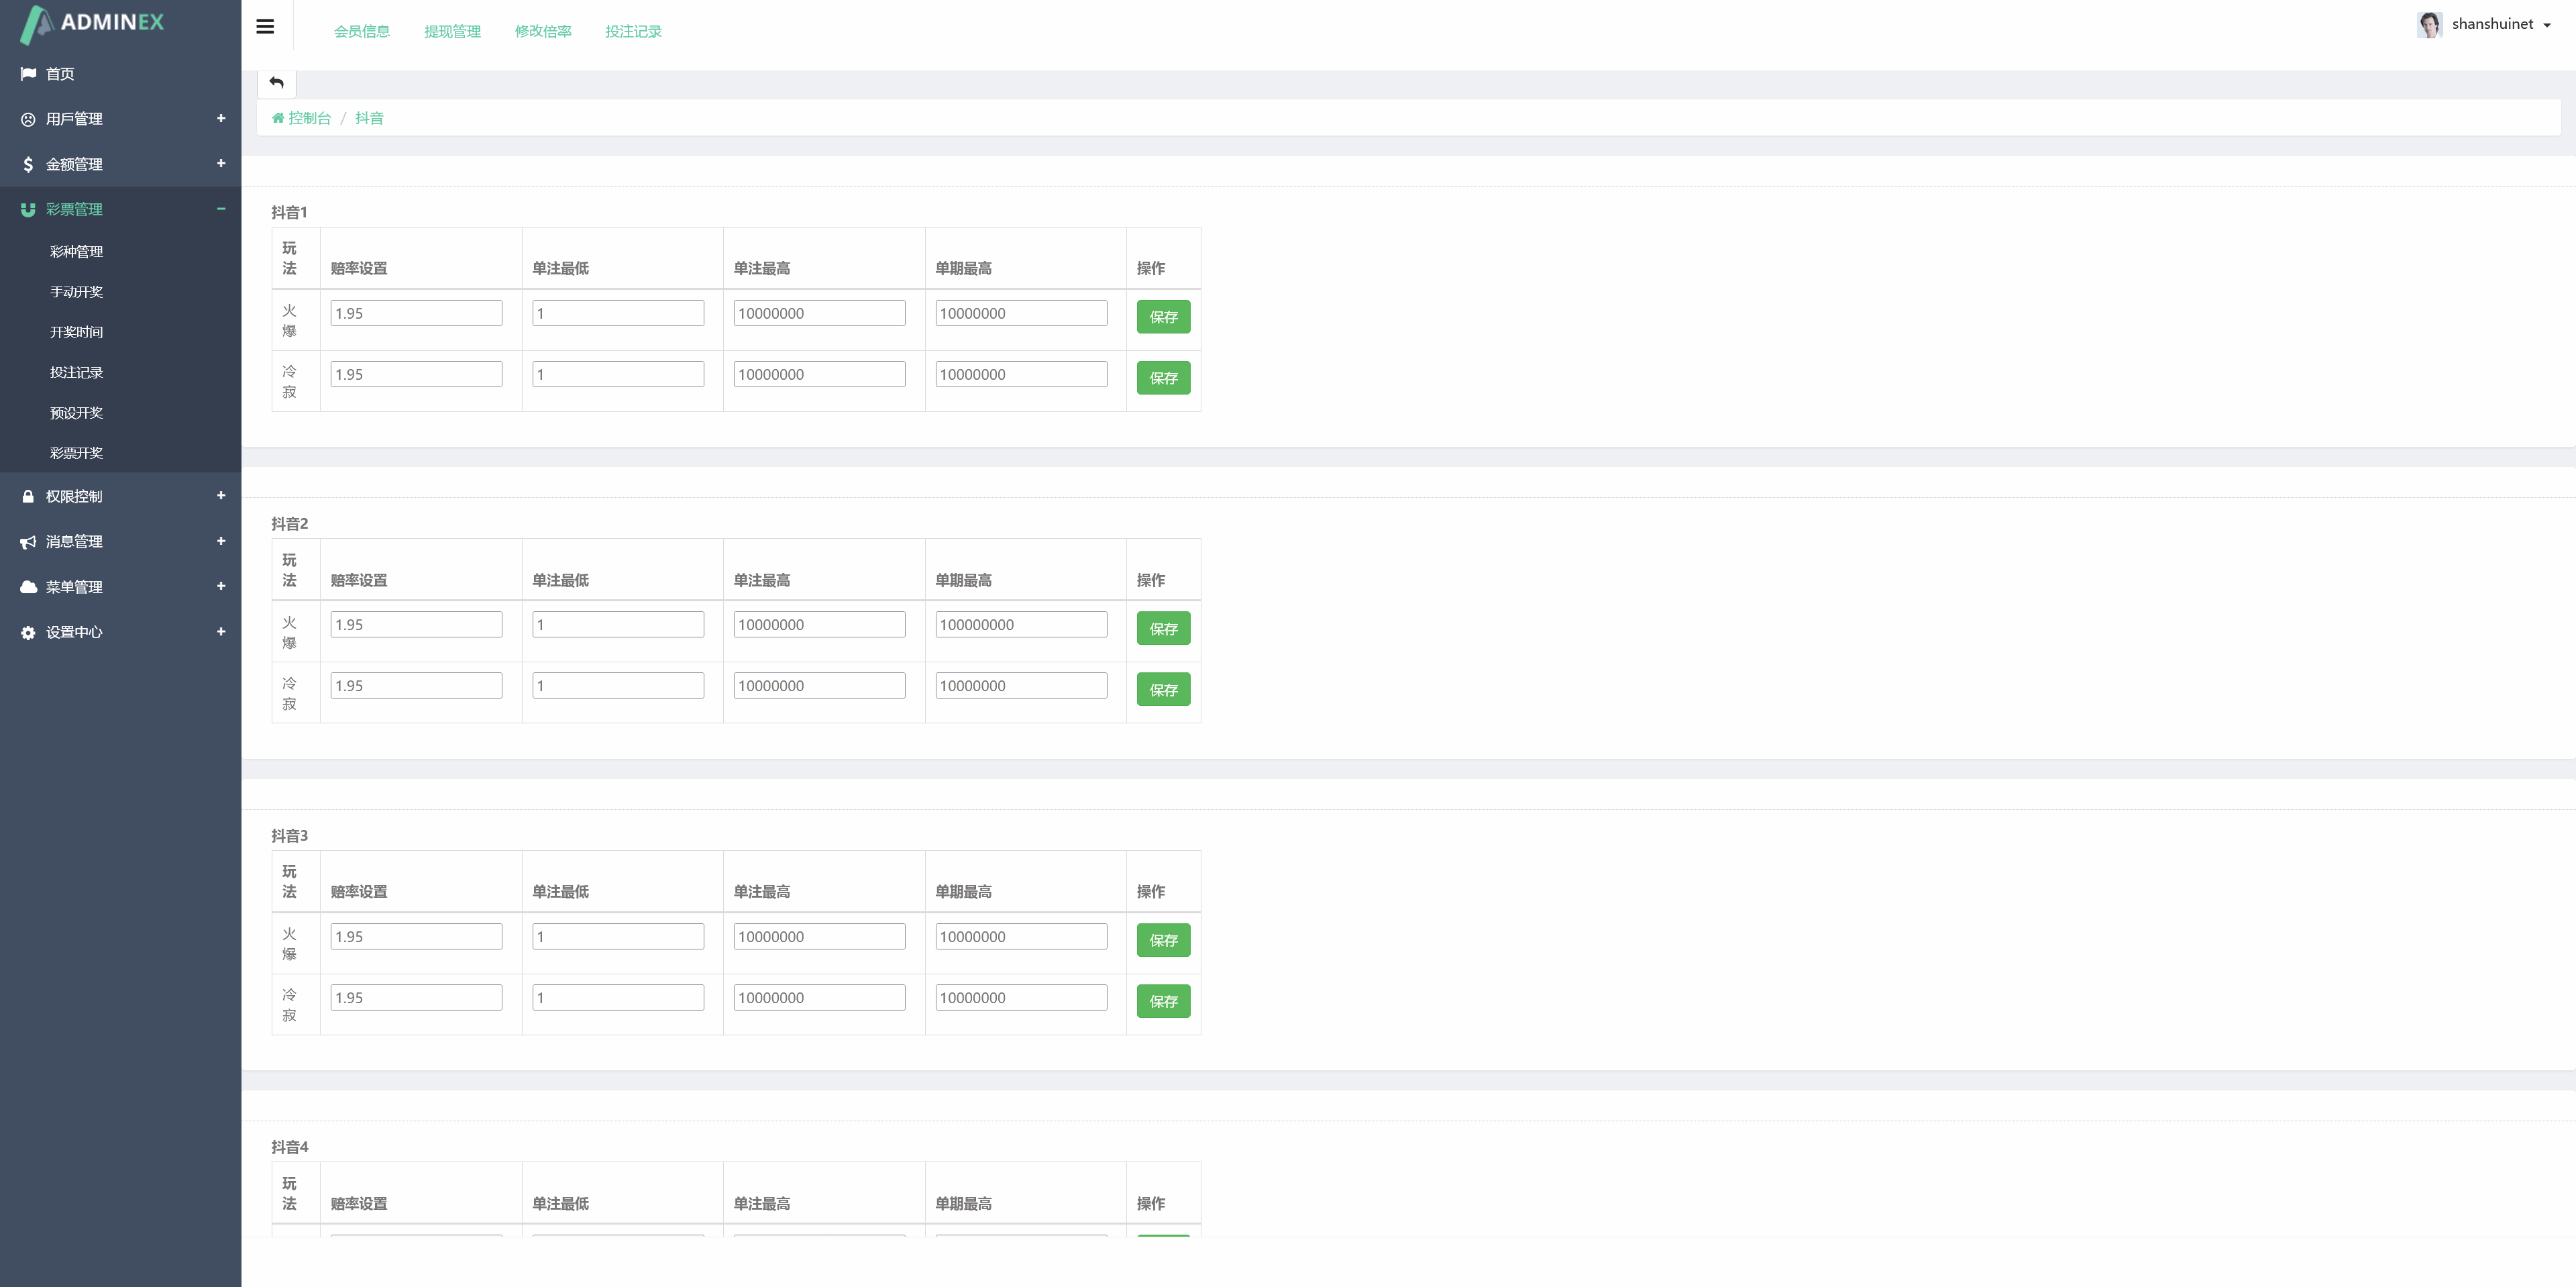Click the dollar icon for 金额管理
Image resolution: width=2576 pixels, height=1287 pixels.
(28, 164)
